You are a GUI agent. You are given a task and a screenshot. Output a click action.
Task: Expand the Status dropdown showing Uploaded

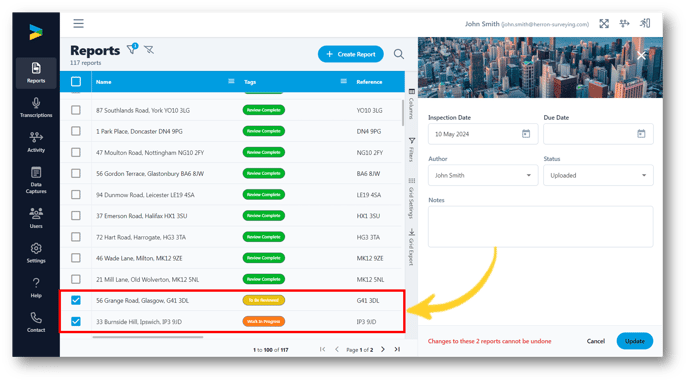click(598, 175)
